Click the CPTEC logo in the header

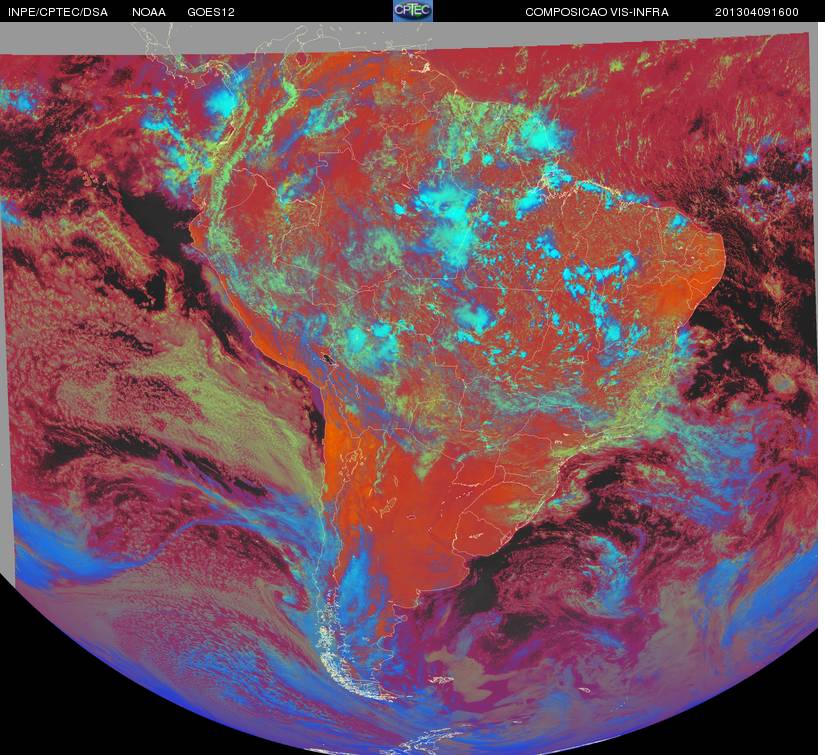[x=413, y=11]
